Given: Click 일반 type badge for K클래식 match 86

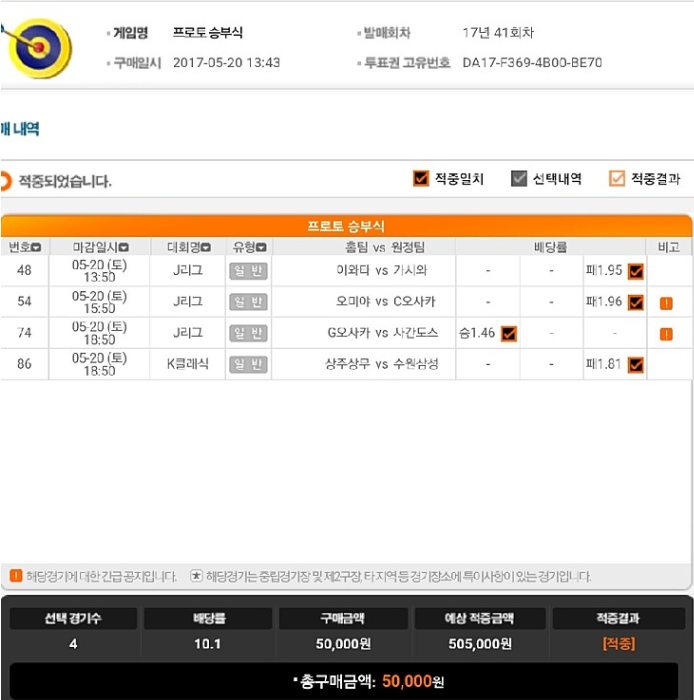Looking at the screenshot, I should coord(248,365).
